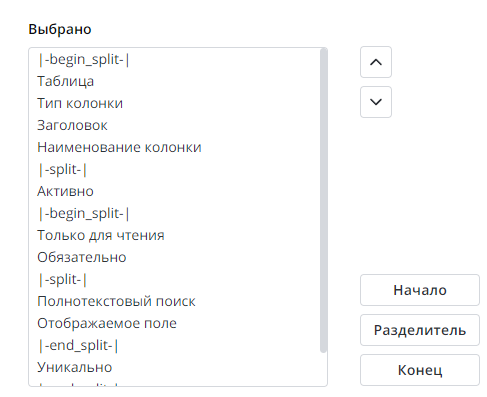Viewport: 487px width, 397px height.
Task: Select Наименование колонки in the list
Action: click(x=174, y=147)
